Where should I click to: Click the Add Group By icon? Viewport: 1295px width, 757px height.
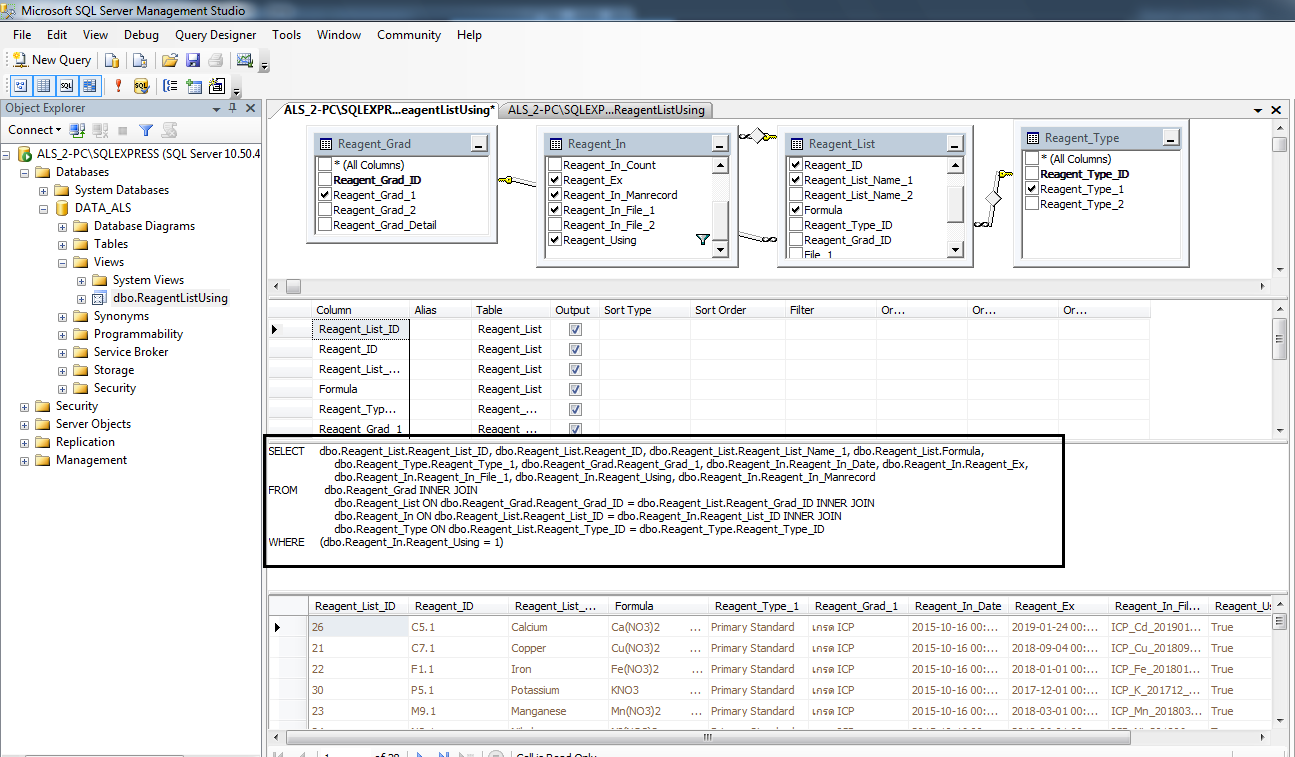tap(170, 86)
